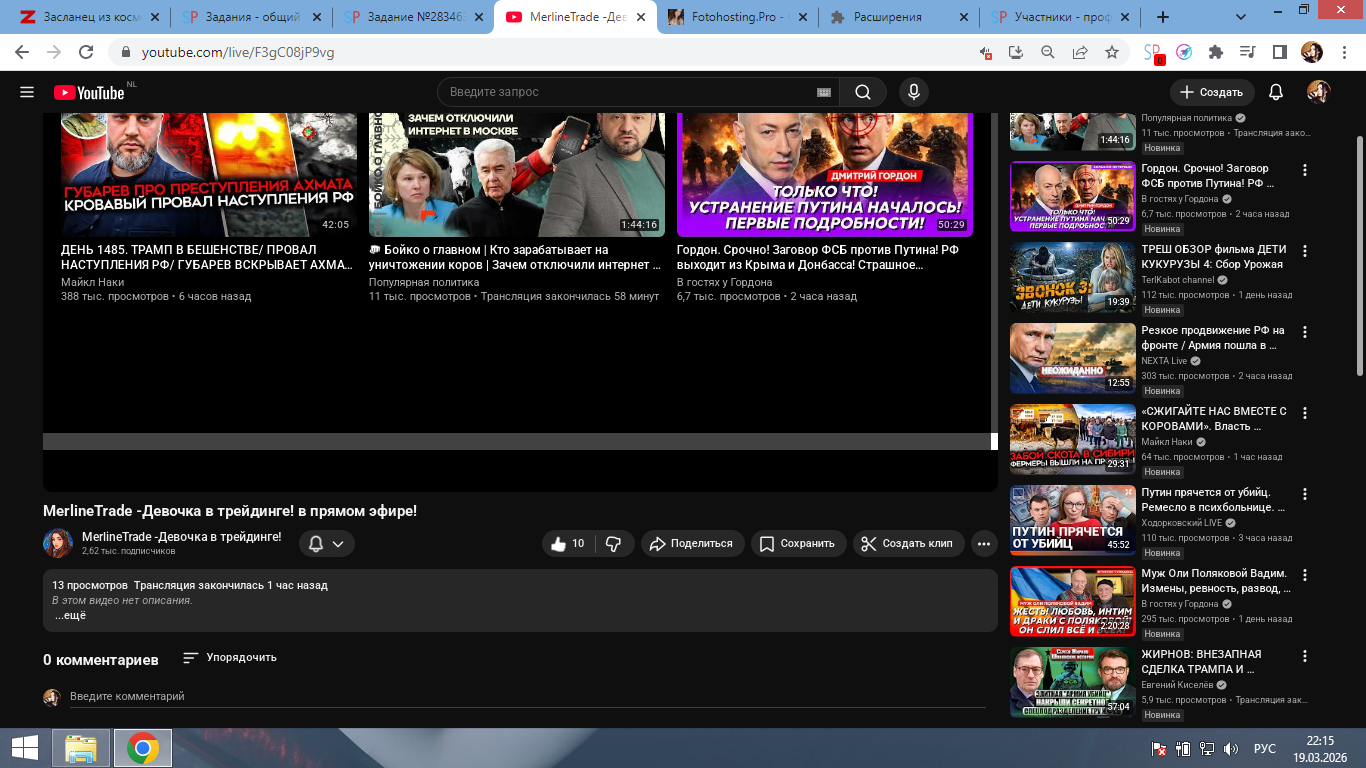The image size is (1366, 768).
Task: Click the YouTube logo home icon
Action: 90,92
